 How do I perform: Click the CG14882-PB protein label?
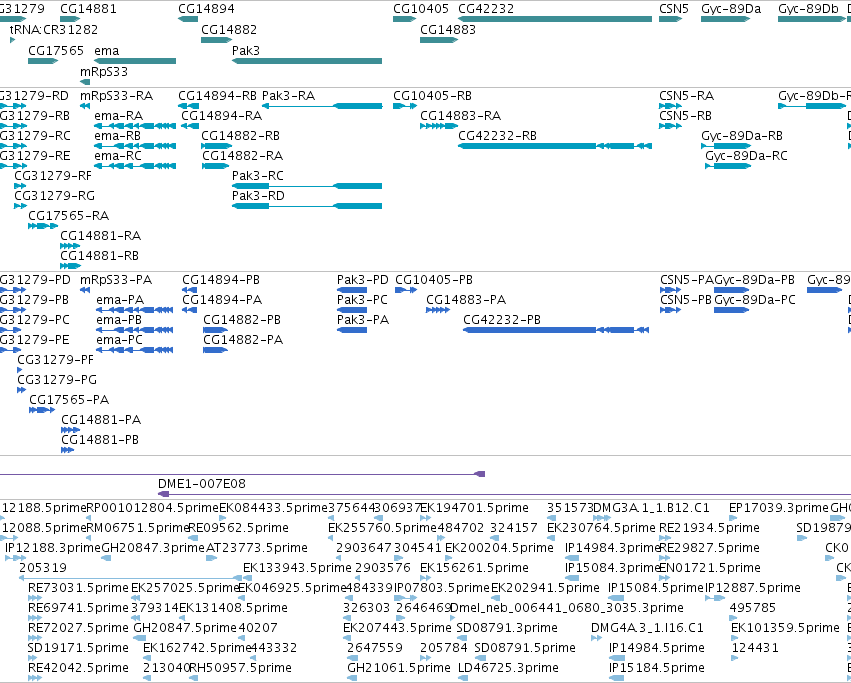coord(242,320)
